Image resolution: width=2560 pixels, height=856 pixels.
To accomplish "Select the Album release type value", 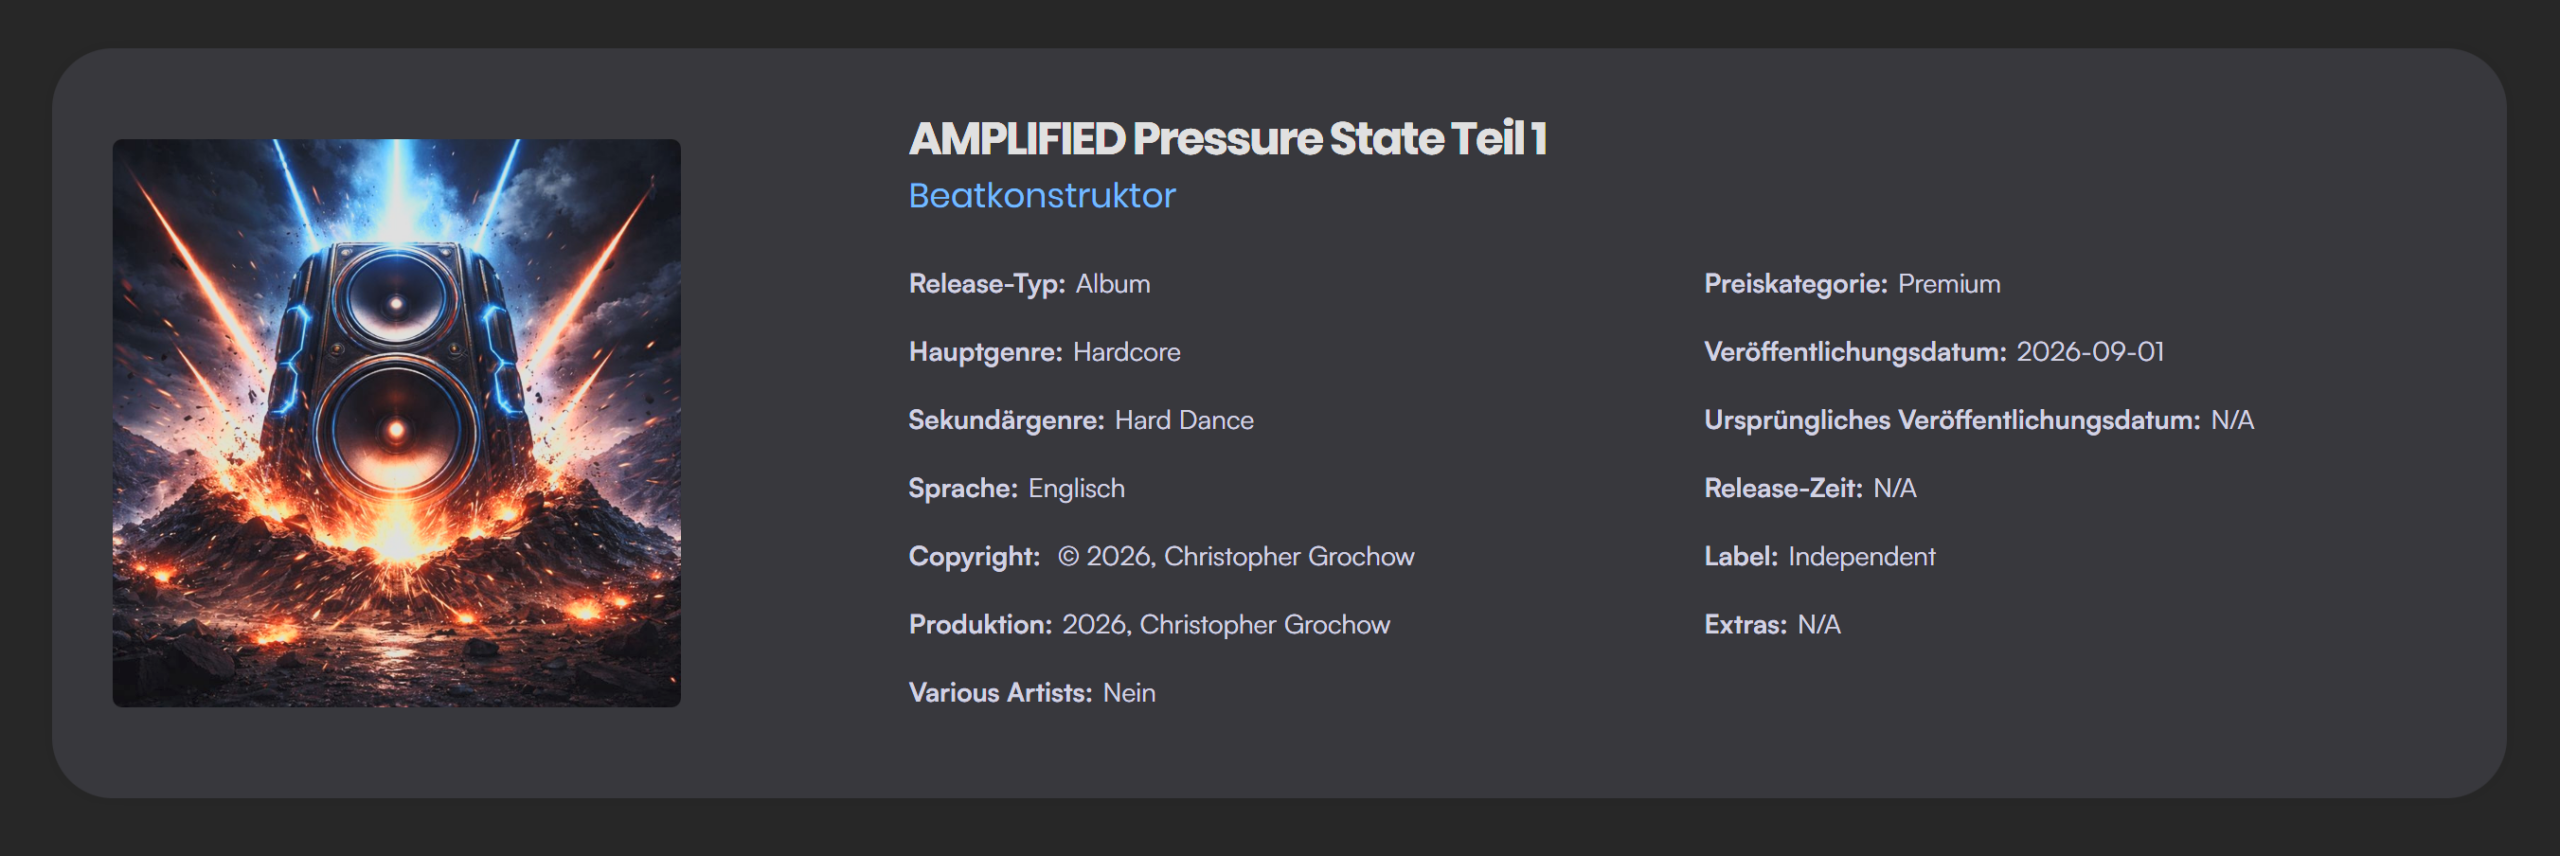I will [1112, 284].
